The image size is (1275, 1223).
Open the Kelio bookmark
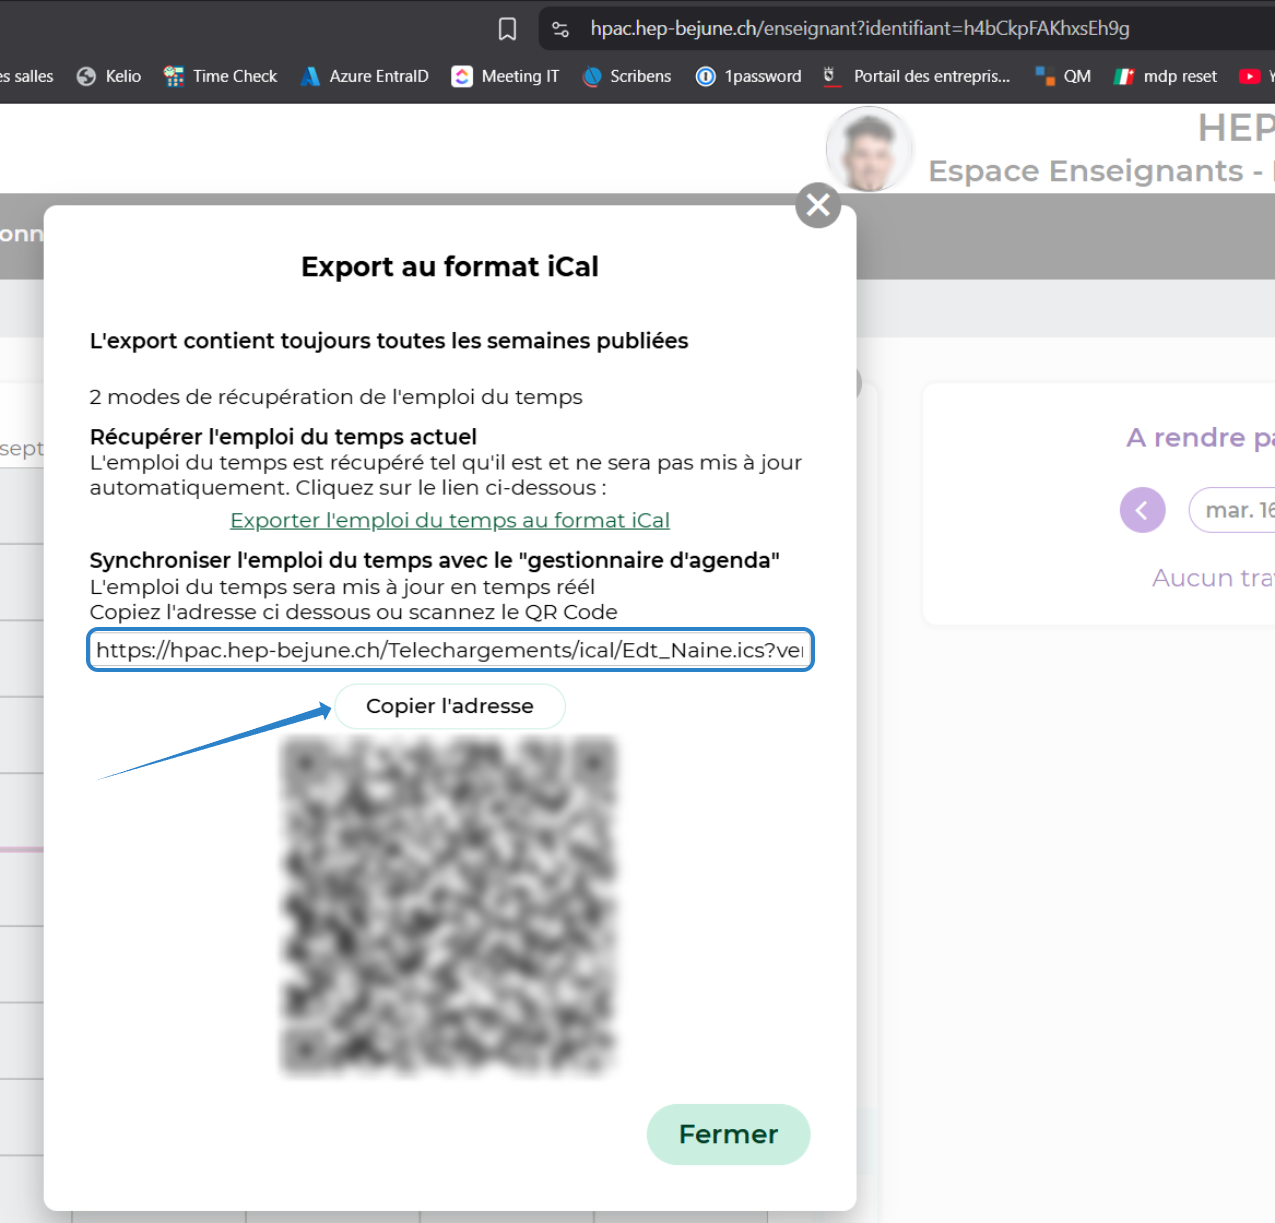click(x=109, y=76)
